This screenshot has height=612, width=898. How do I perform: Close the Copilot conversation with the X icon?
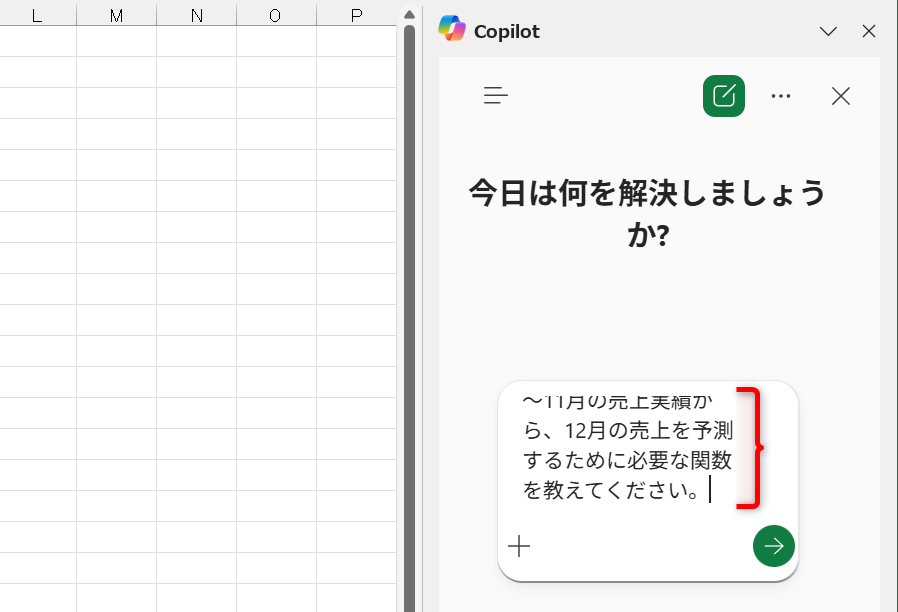pos(840,96)
